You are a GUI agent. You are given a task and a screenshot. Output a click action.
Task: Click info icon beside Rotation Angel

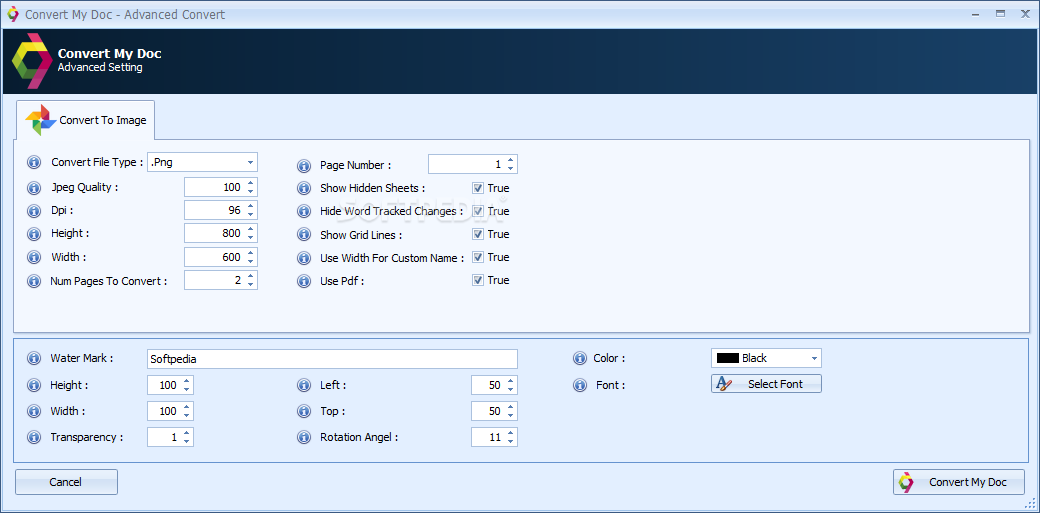click(x=304, y=438)
